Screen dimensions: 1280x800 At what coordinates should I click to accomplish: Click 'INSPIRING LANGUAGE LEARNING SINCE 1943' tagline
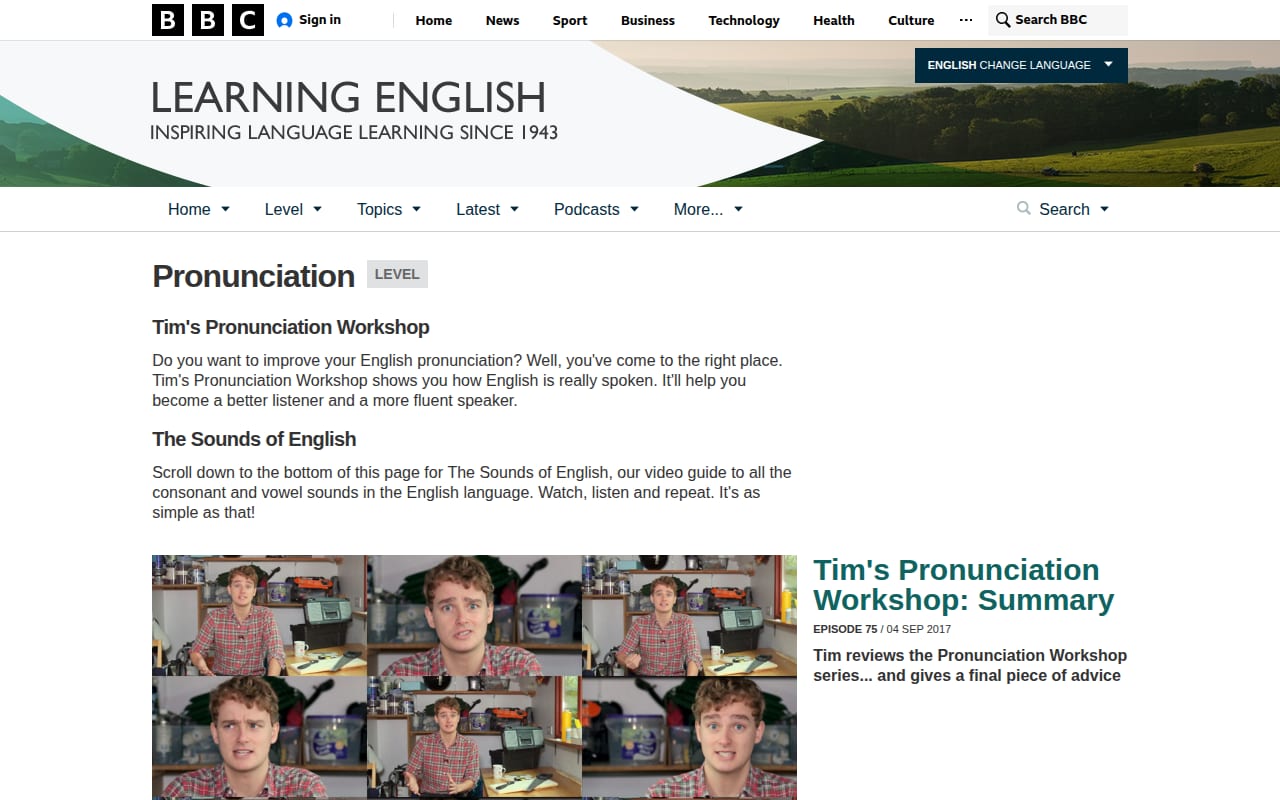tap(354, 132)
